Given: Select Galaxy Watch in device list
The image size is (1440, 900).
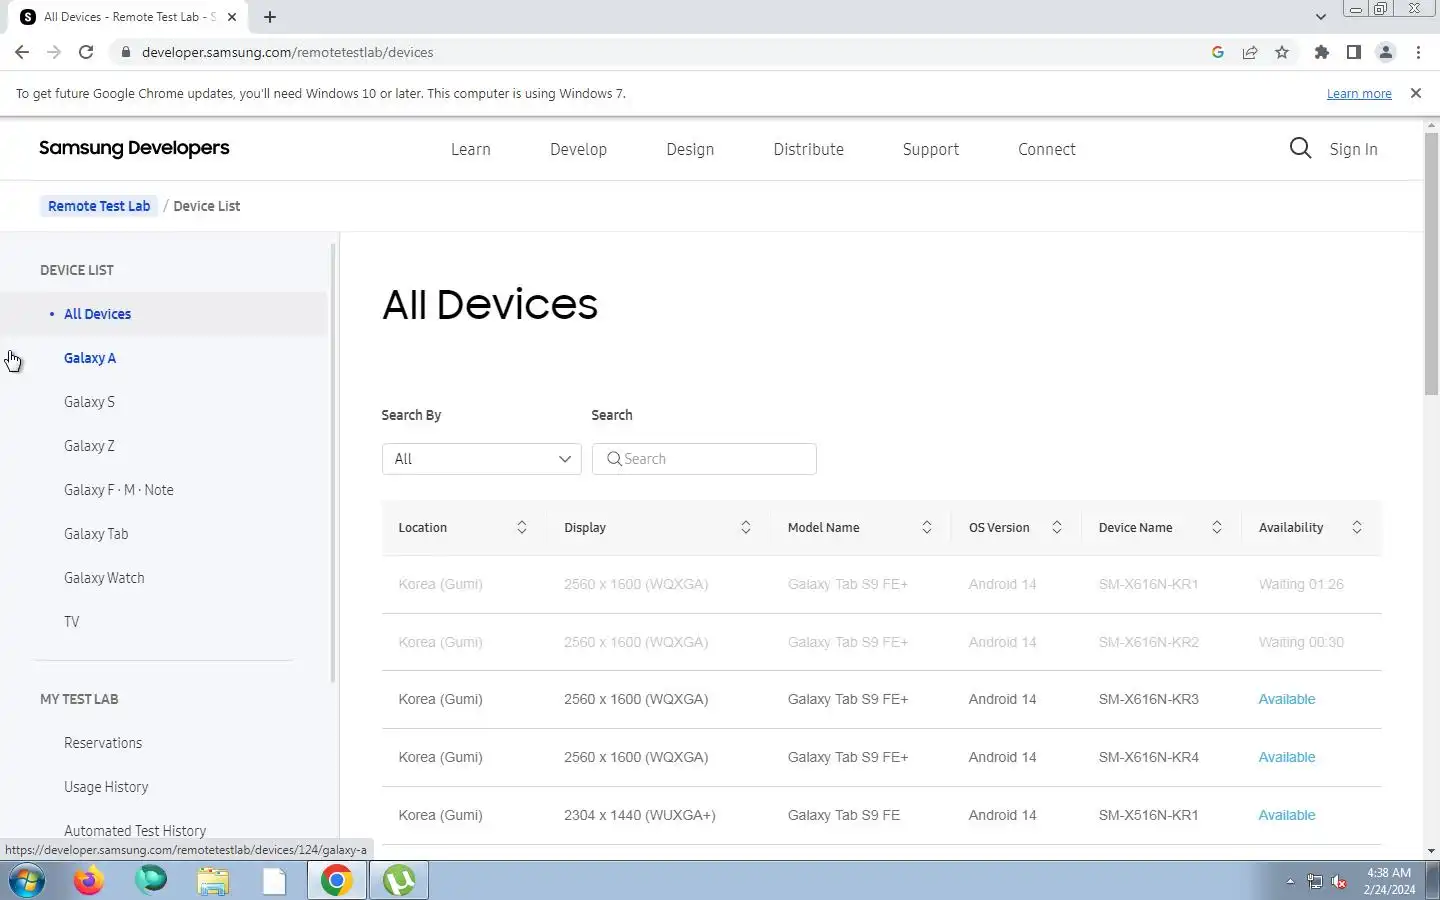Looking at the screenshot, I should [104, 578].
